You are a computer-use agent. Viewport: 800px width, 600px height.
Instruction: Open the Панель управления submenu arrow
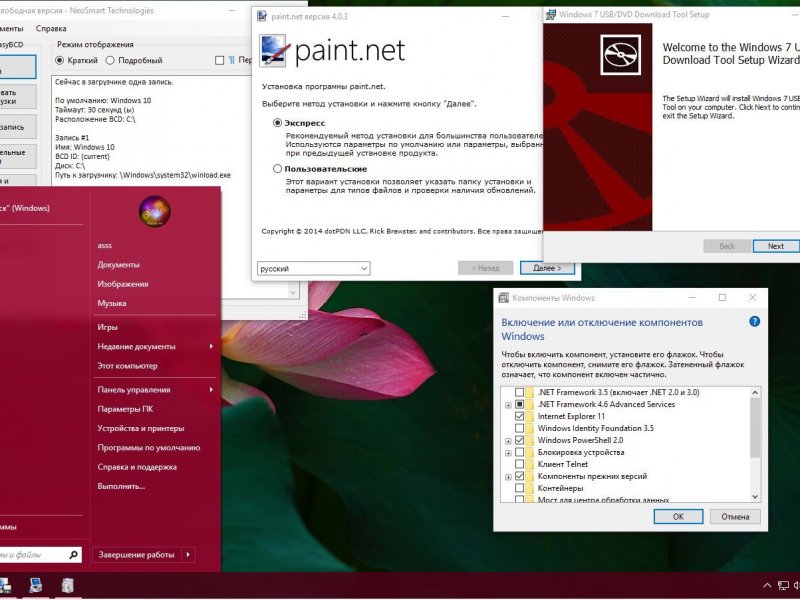click(x=211, y=390)
